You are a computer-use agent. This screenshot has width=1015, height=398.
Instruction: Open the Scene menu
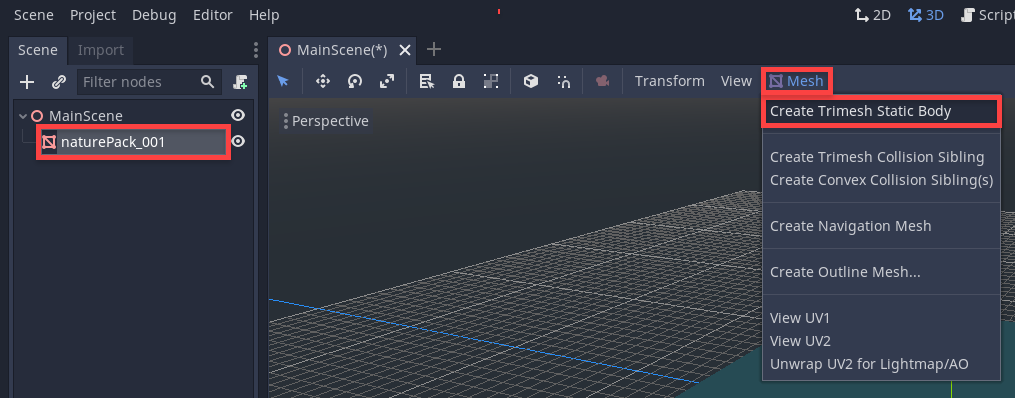[x=34, y=15]
